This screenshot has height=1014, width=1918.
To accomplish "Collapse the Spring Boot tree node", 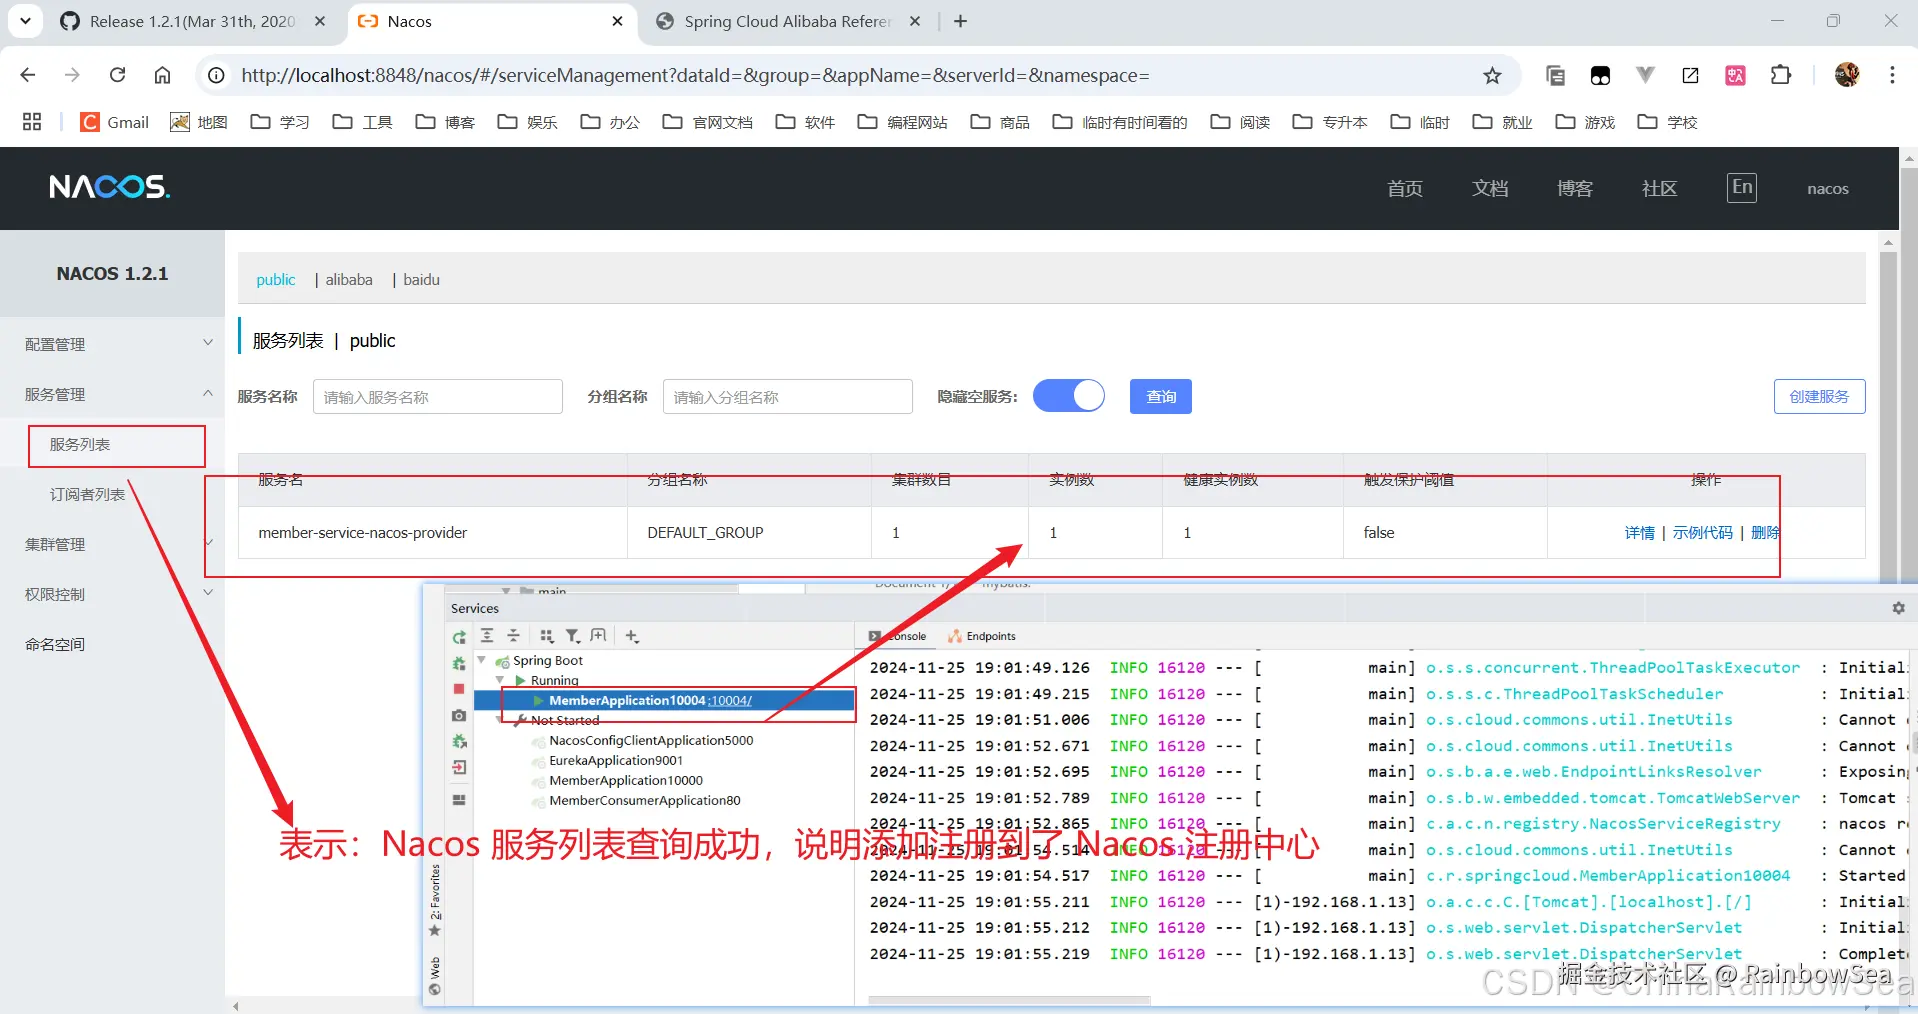I will 482,660.
